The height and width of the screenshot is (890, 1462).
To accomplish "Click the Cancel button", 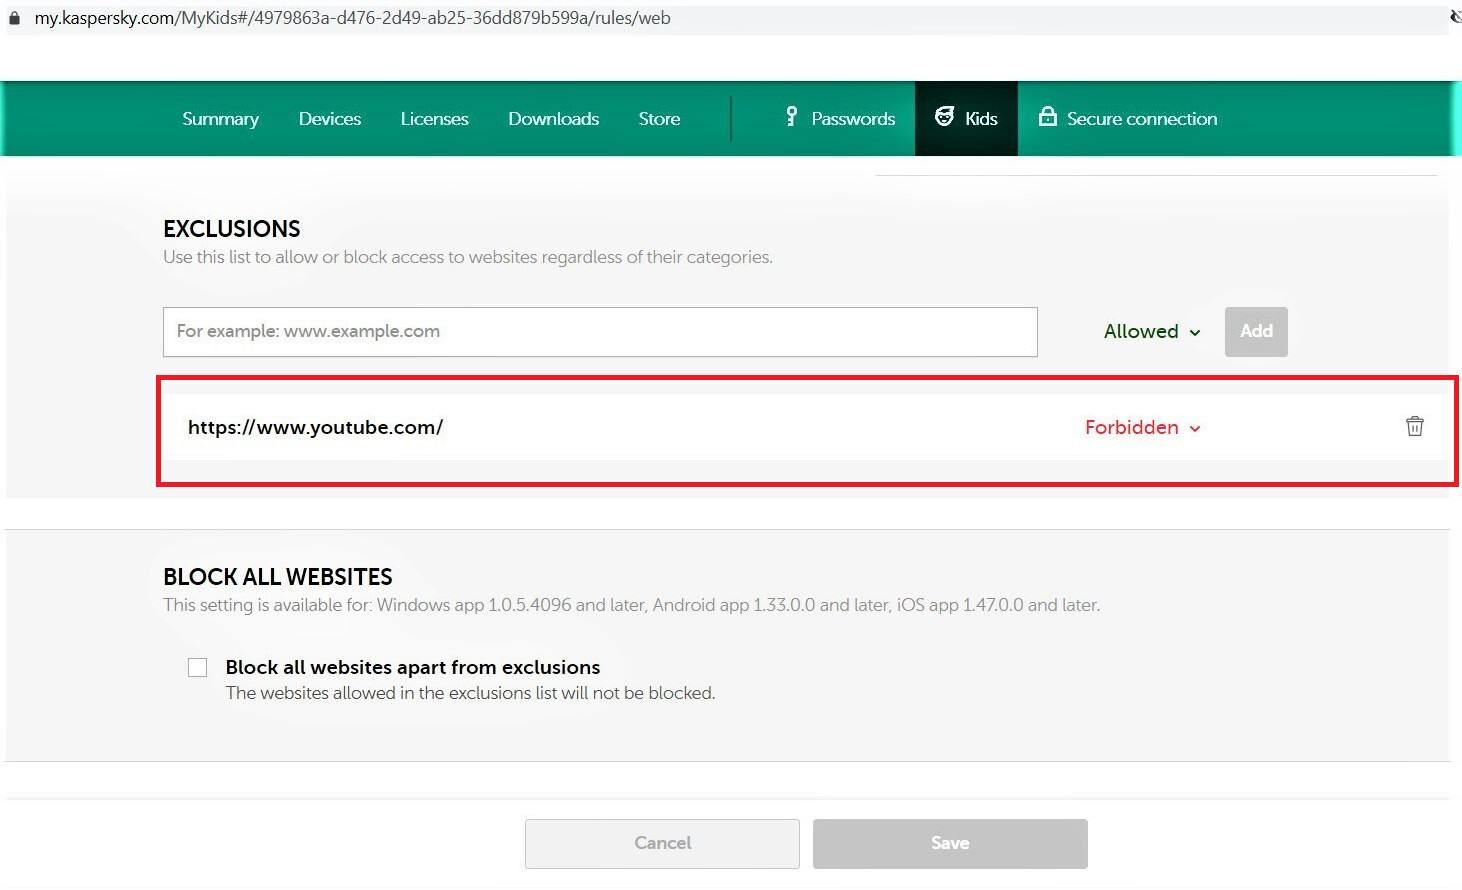I will coord(662,843).
